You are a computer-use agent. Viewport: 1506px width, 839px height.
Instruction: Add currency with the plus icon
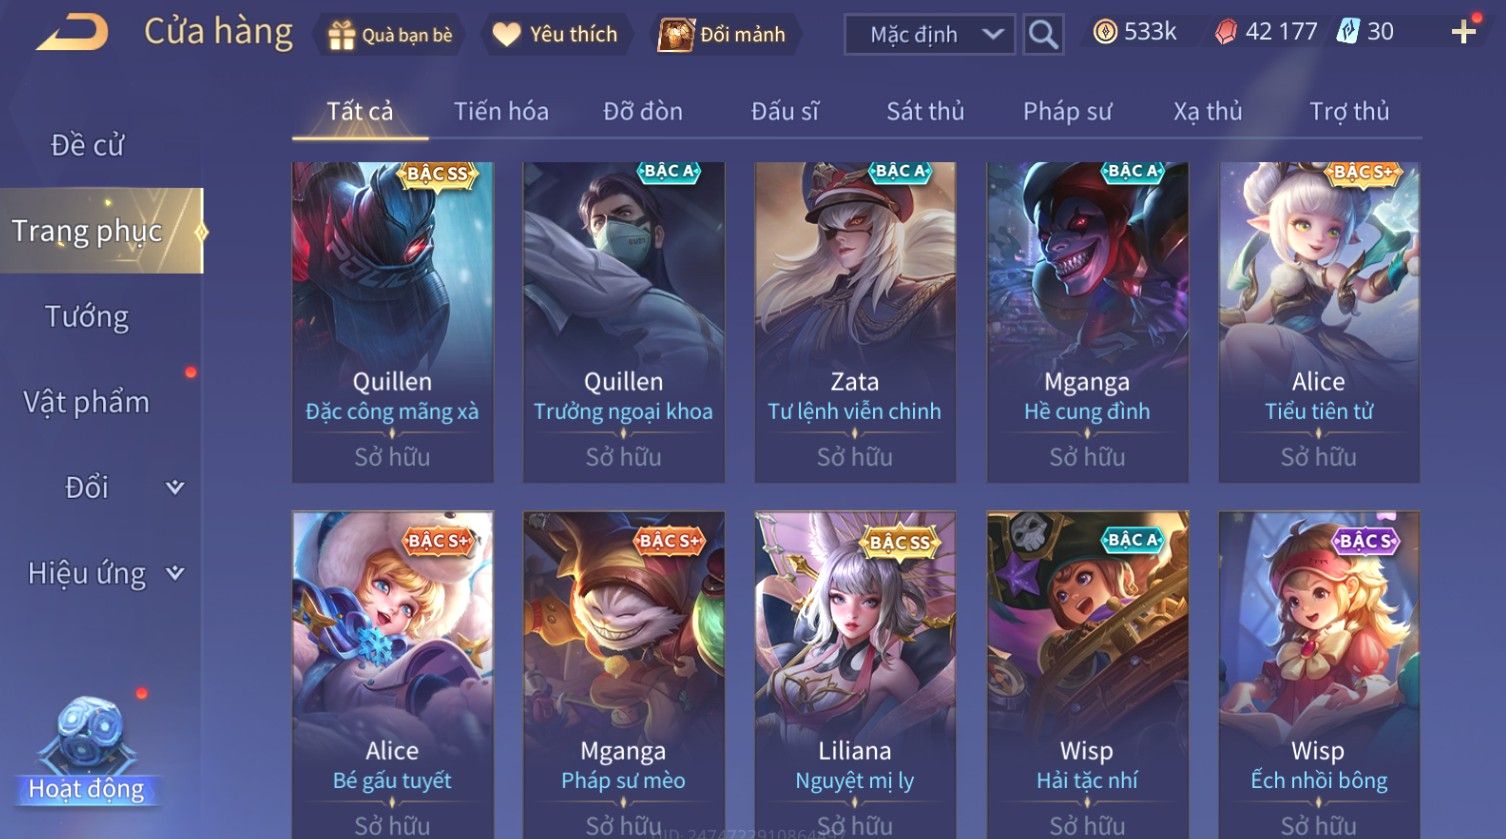pos(1464,33)
